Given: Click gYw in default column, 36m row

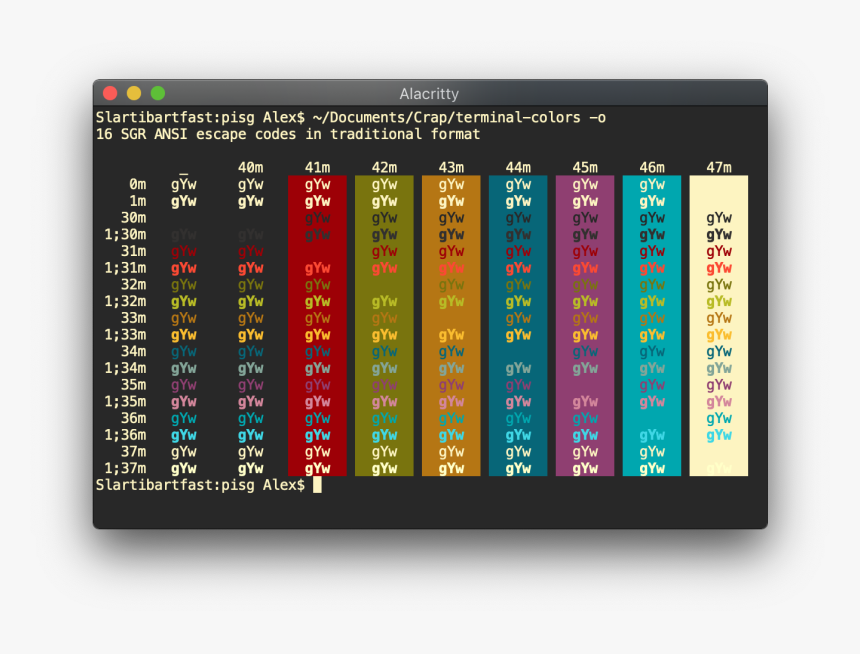Looking at the screenshot, I should (x=184, y=419).
